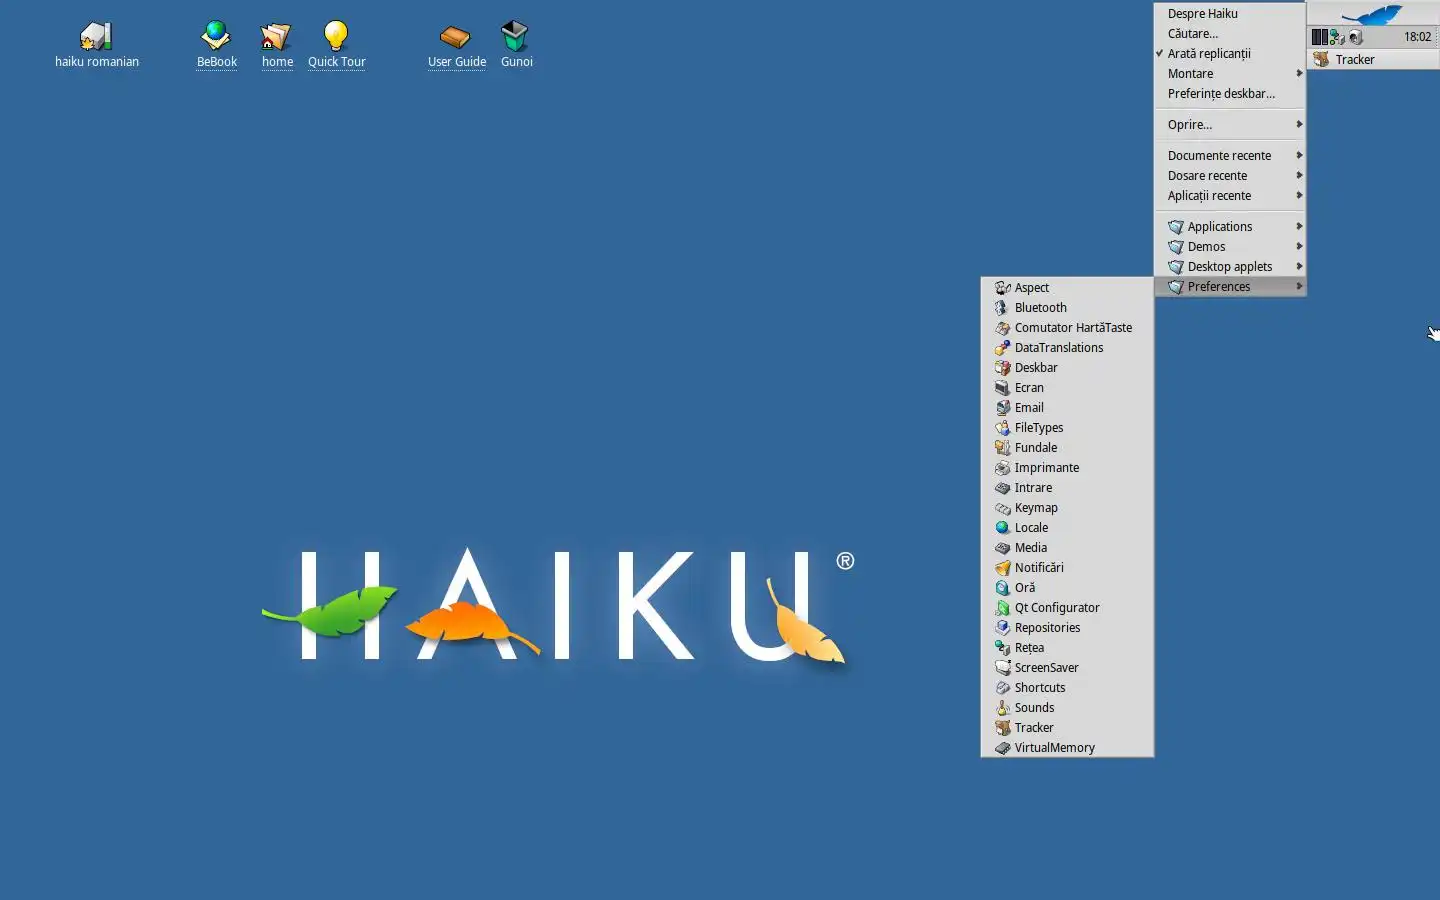1440x900 pixels.
Task: Click the Deskbar preference icon
Action: click(1002, 368)
